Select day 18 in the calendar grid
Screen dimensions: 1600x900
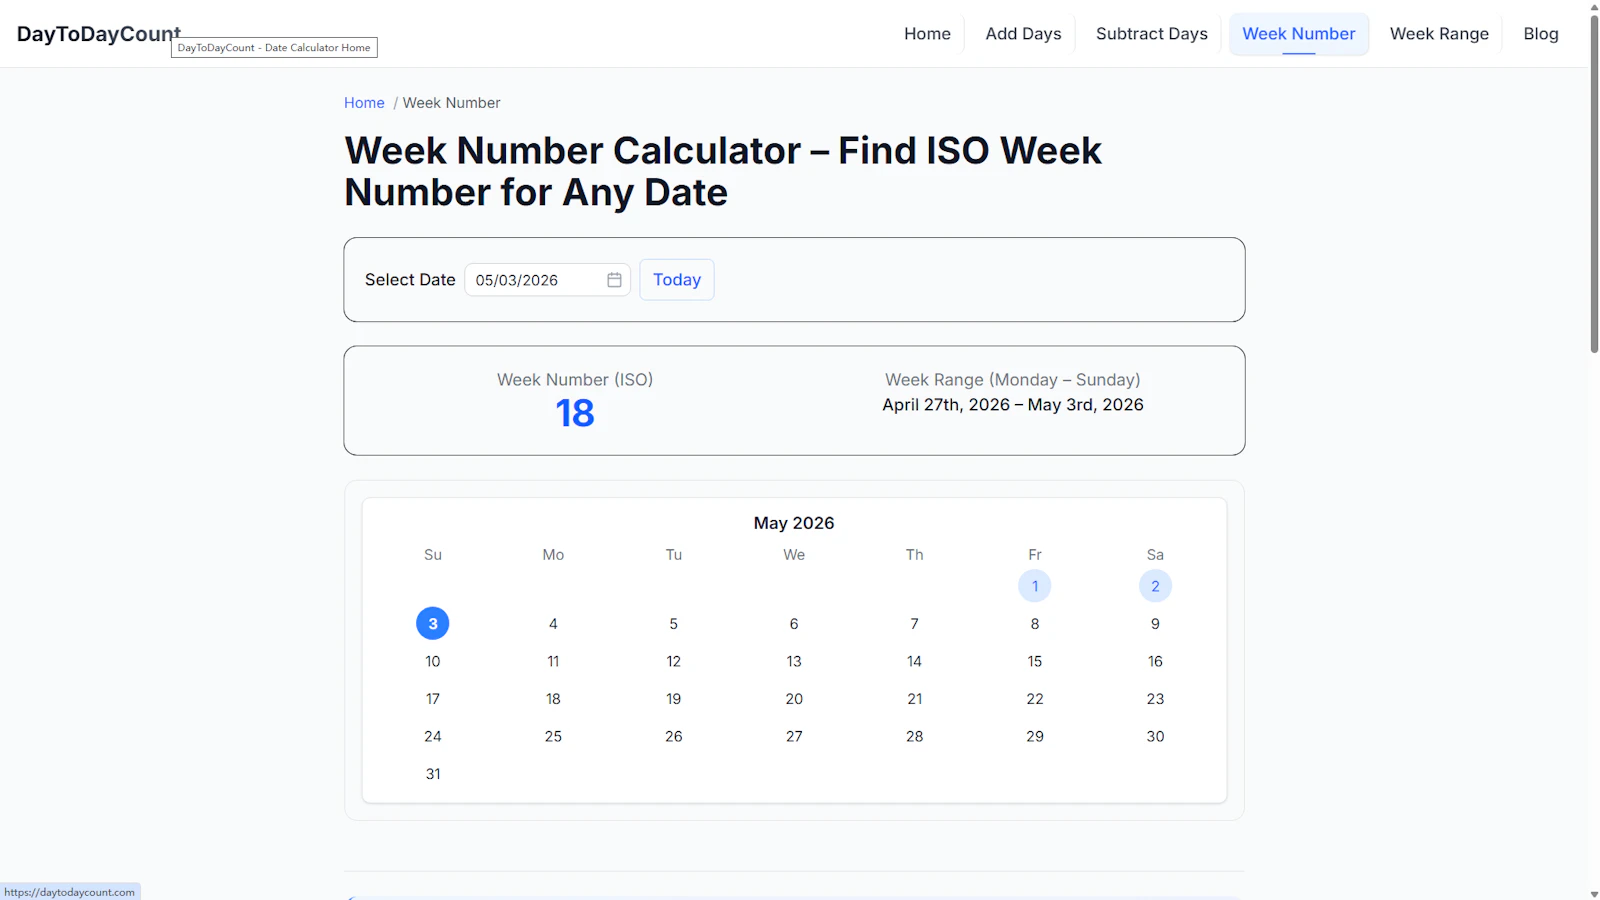pos(553,699)
